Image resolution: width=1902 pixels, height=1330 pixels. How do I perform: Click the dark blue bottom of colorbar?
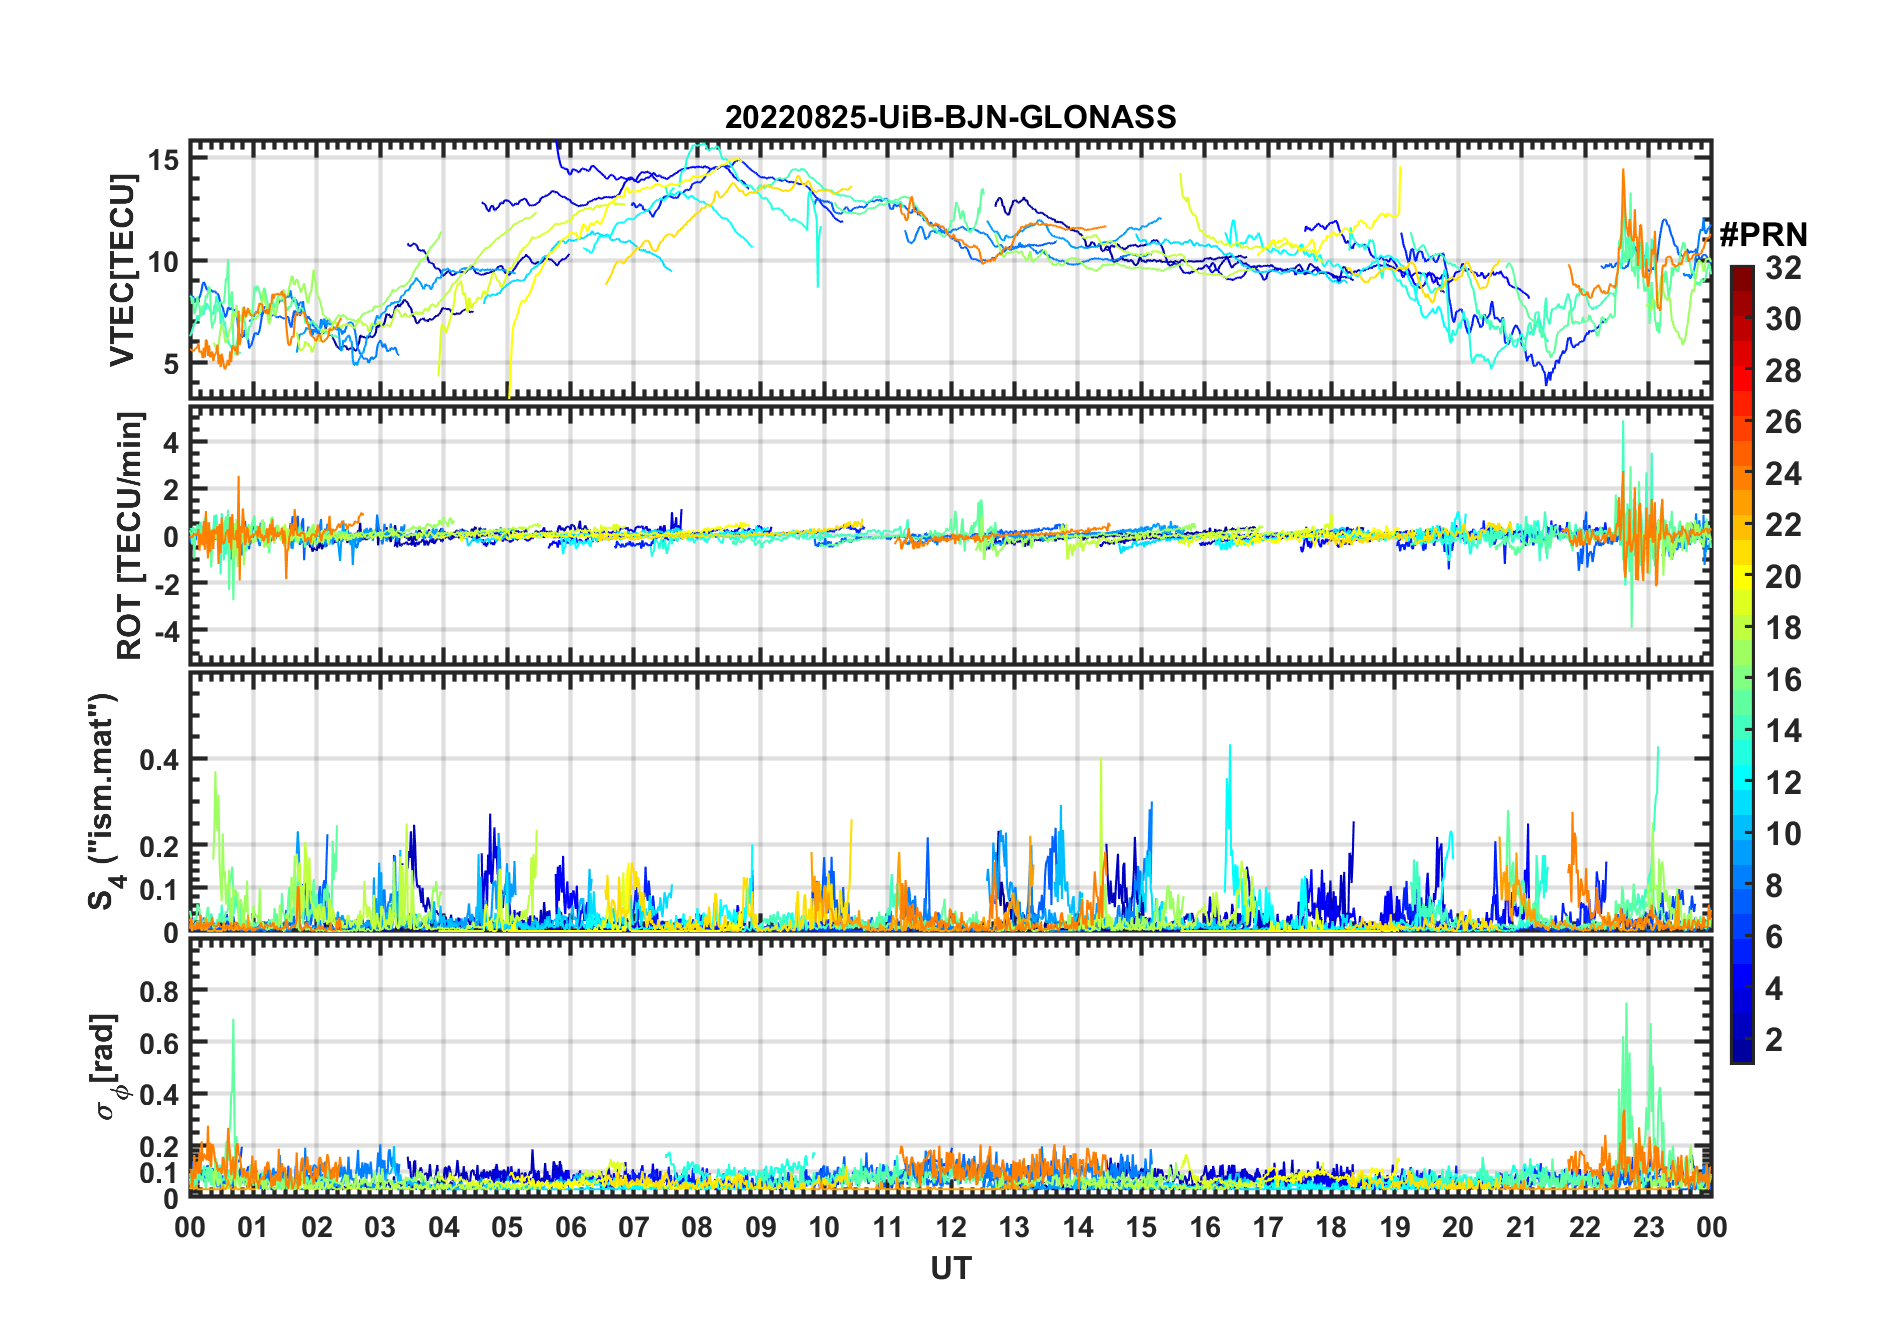(1741, 1054)
